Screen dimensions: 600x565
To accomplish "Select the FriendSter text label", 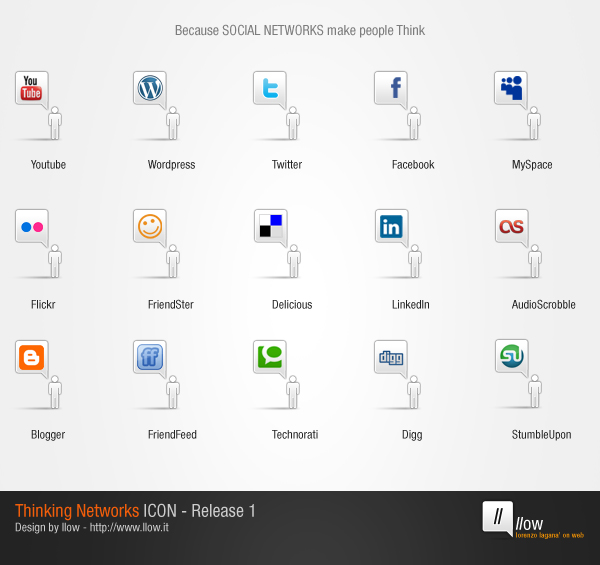I will coord(171,305).
